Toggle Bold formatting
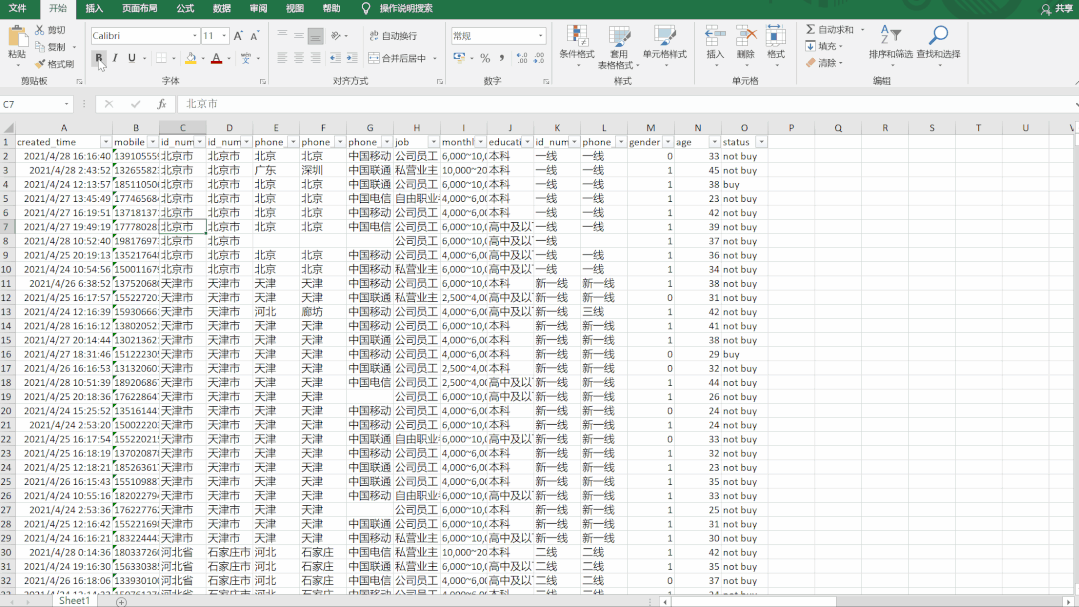1079x607 pixels. tap(98, 58)
